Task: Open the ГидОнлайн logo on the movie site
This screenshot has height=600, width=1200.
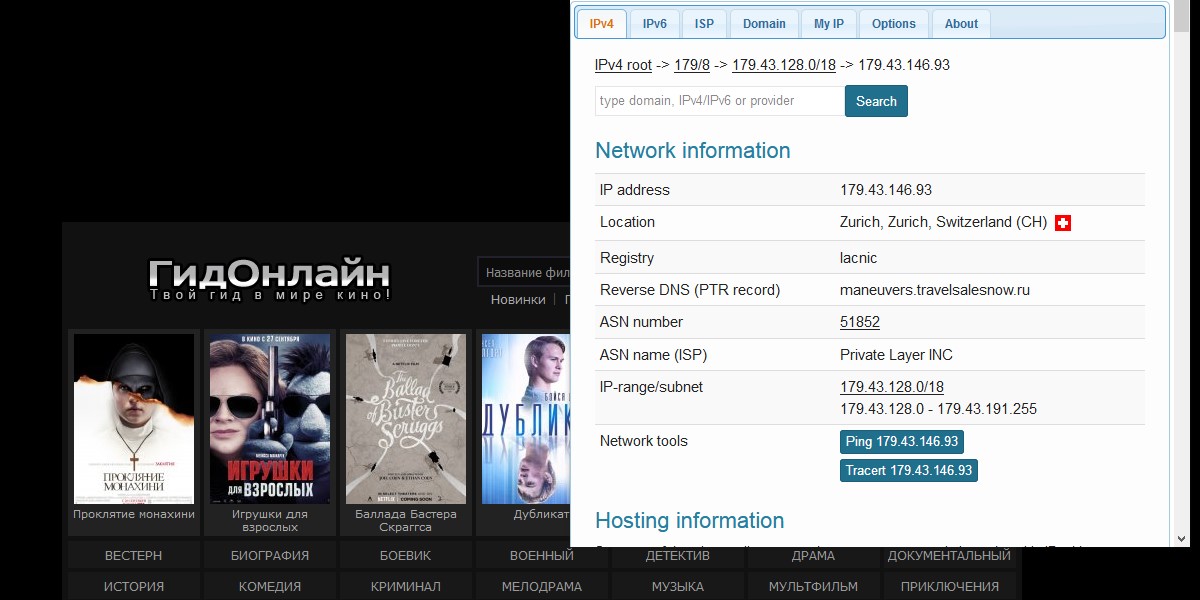Action: coord(269,279)
